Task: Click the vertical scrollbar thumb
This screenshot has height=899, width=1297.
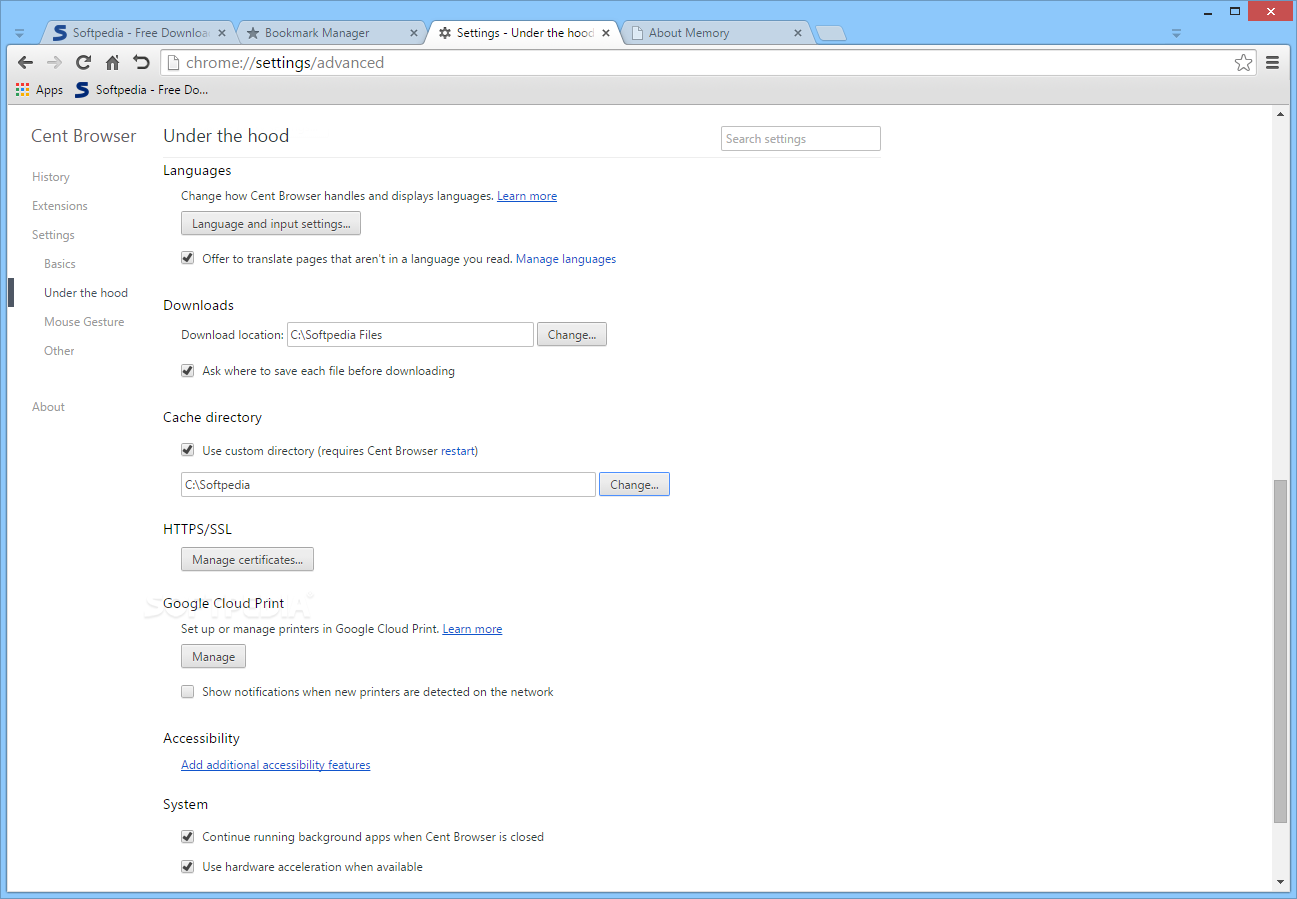Action: [x=1280, y=651]
